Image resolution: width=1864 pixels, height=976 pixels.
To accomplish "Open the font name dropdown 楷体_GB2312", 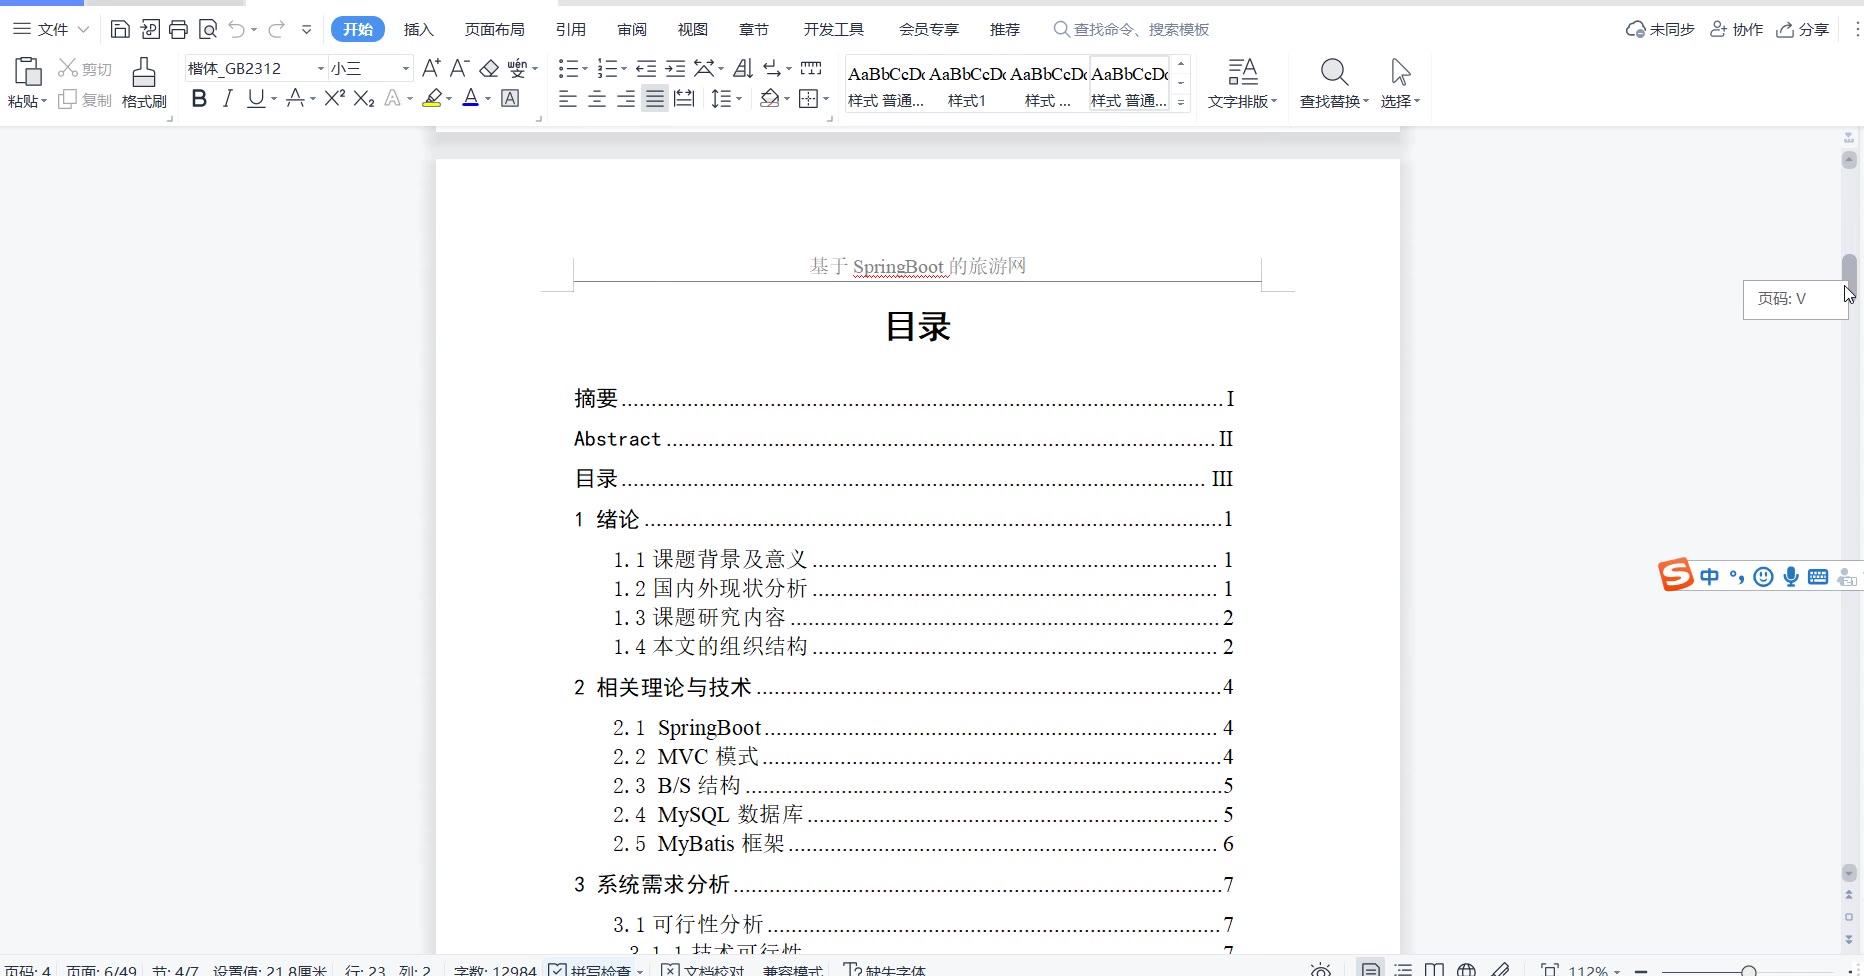I will tap(320, 68).
